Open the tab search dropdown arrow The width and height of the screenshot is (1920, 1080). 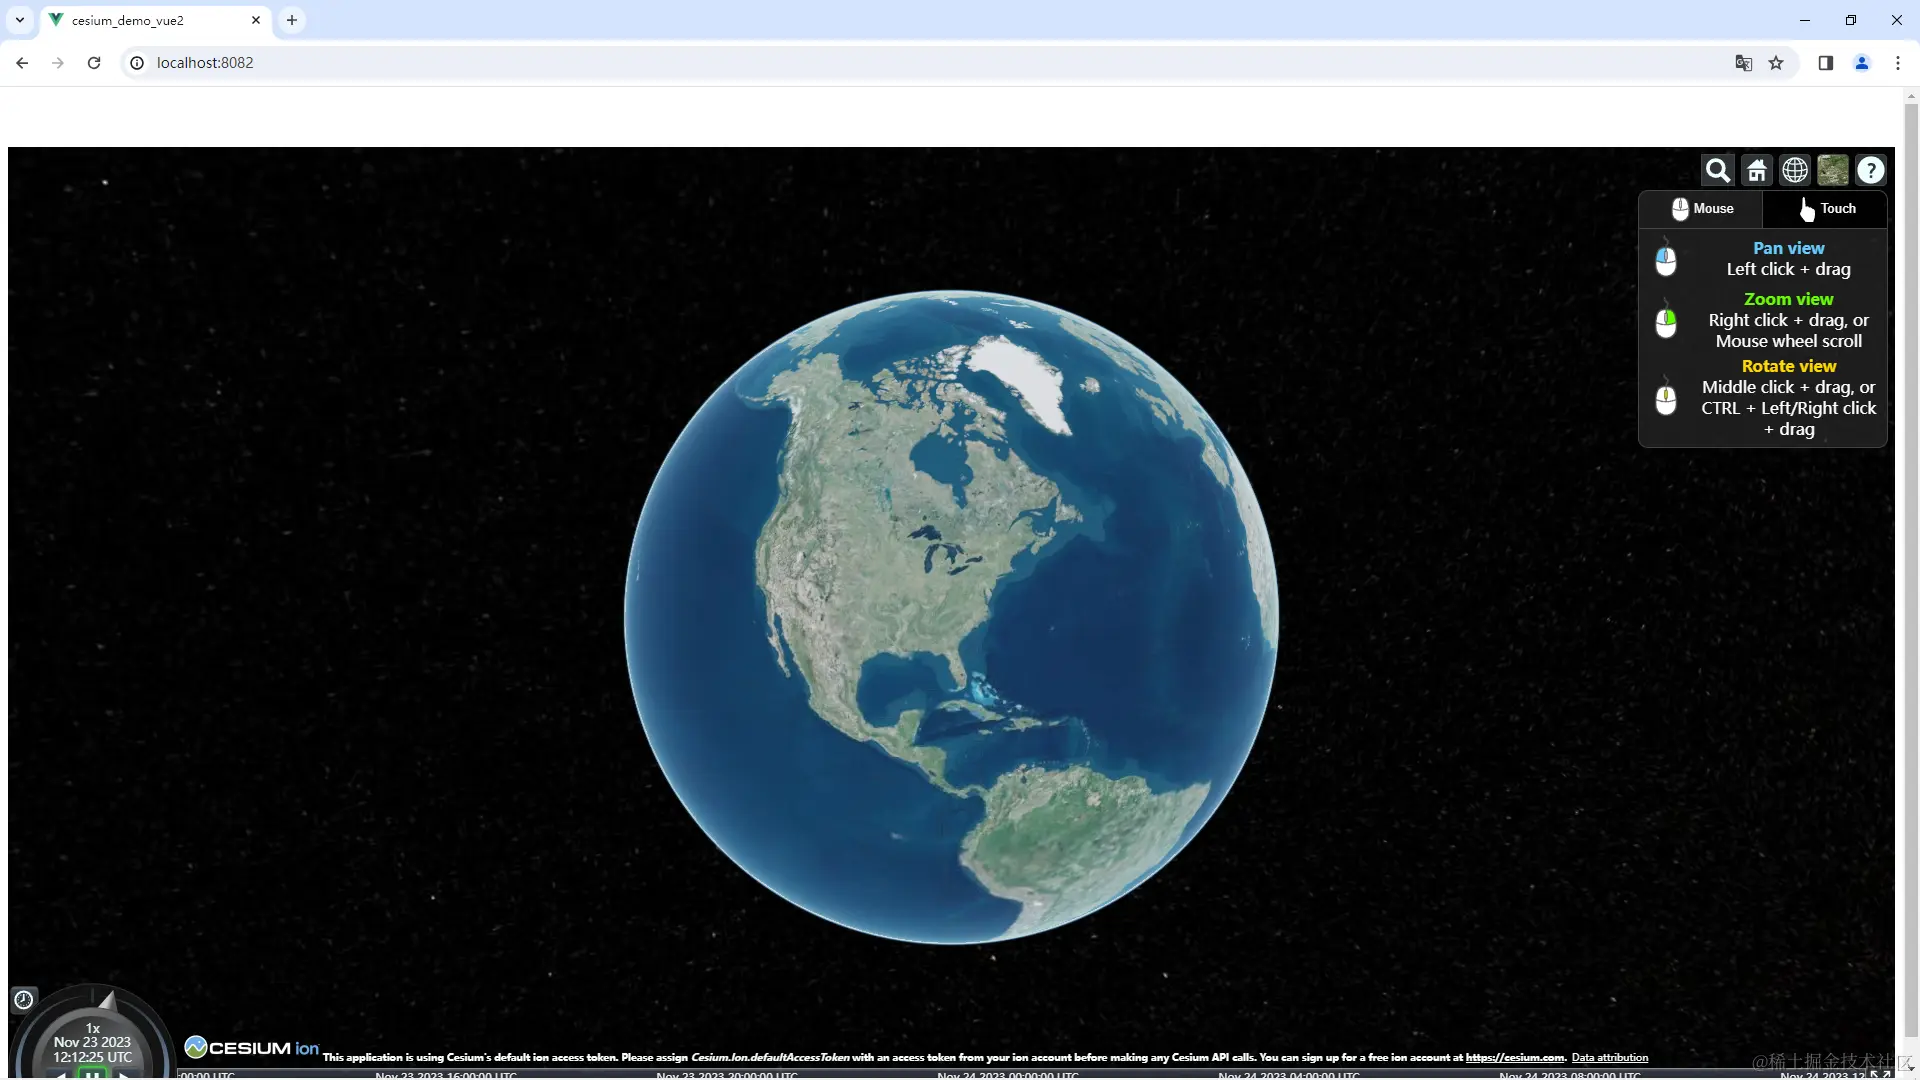point(19,20)
